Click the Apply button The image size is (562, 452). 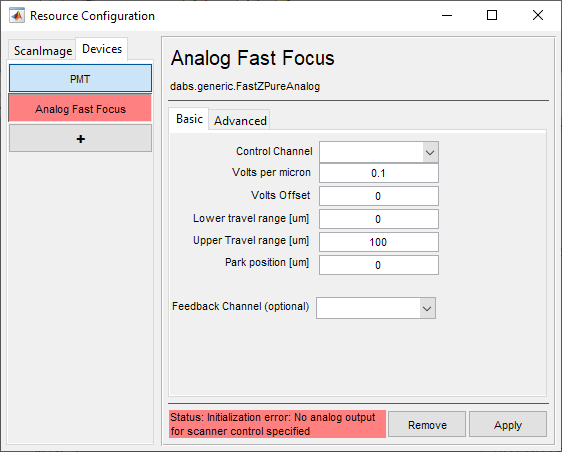point(508,424)
